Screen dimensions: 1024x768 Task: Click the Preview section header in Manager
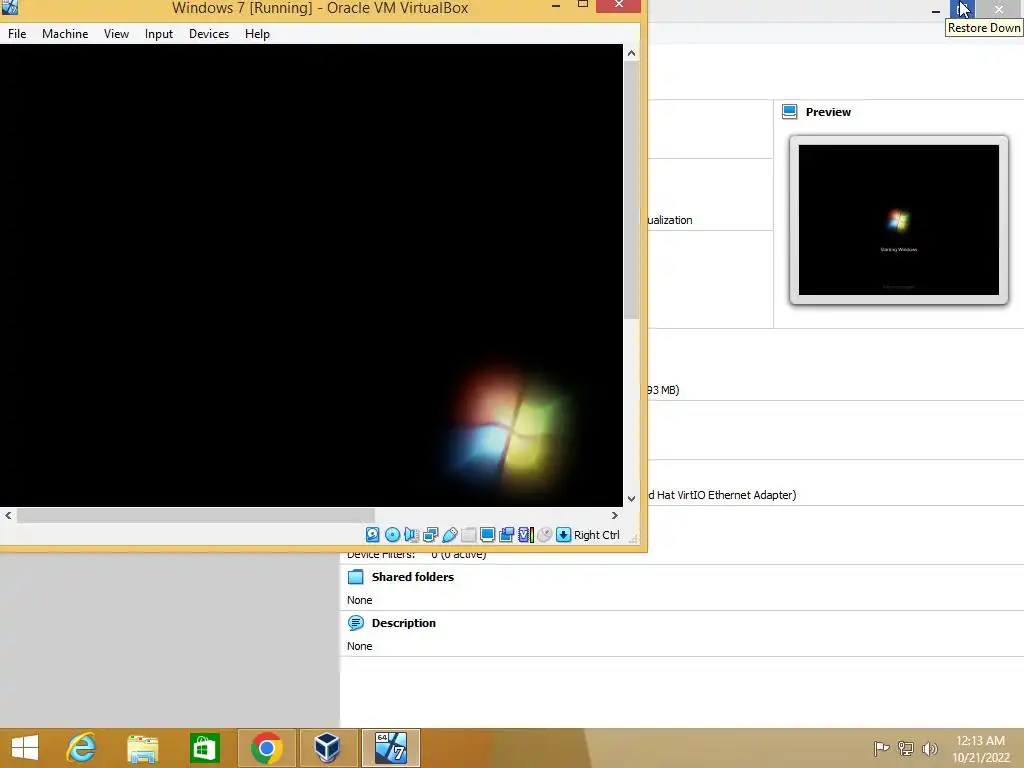(828, 112)
